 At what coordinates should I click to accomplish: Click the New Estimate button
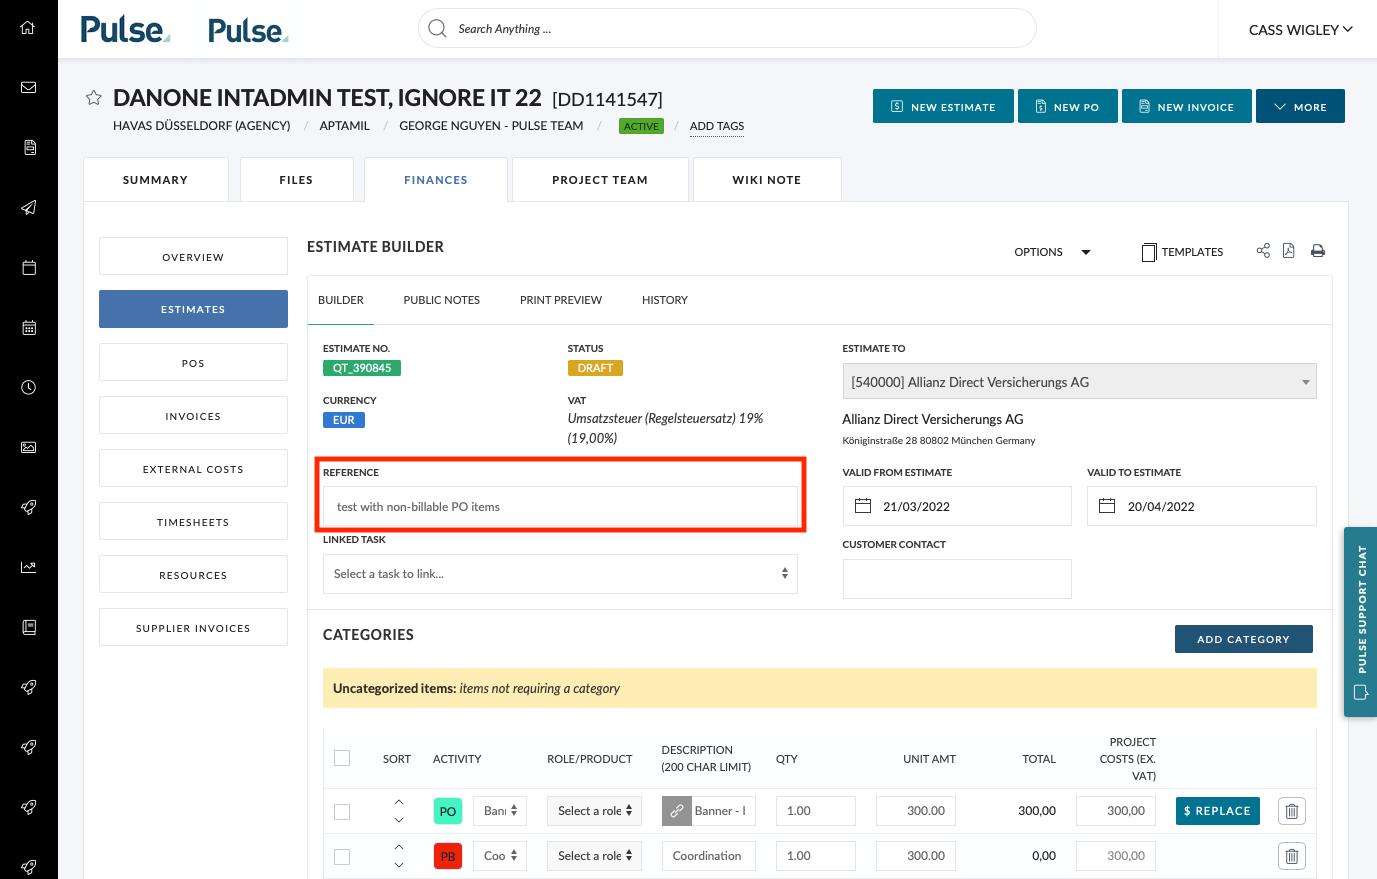pyautogui.click(x=943, y=106)
